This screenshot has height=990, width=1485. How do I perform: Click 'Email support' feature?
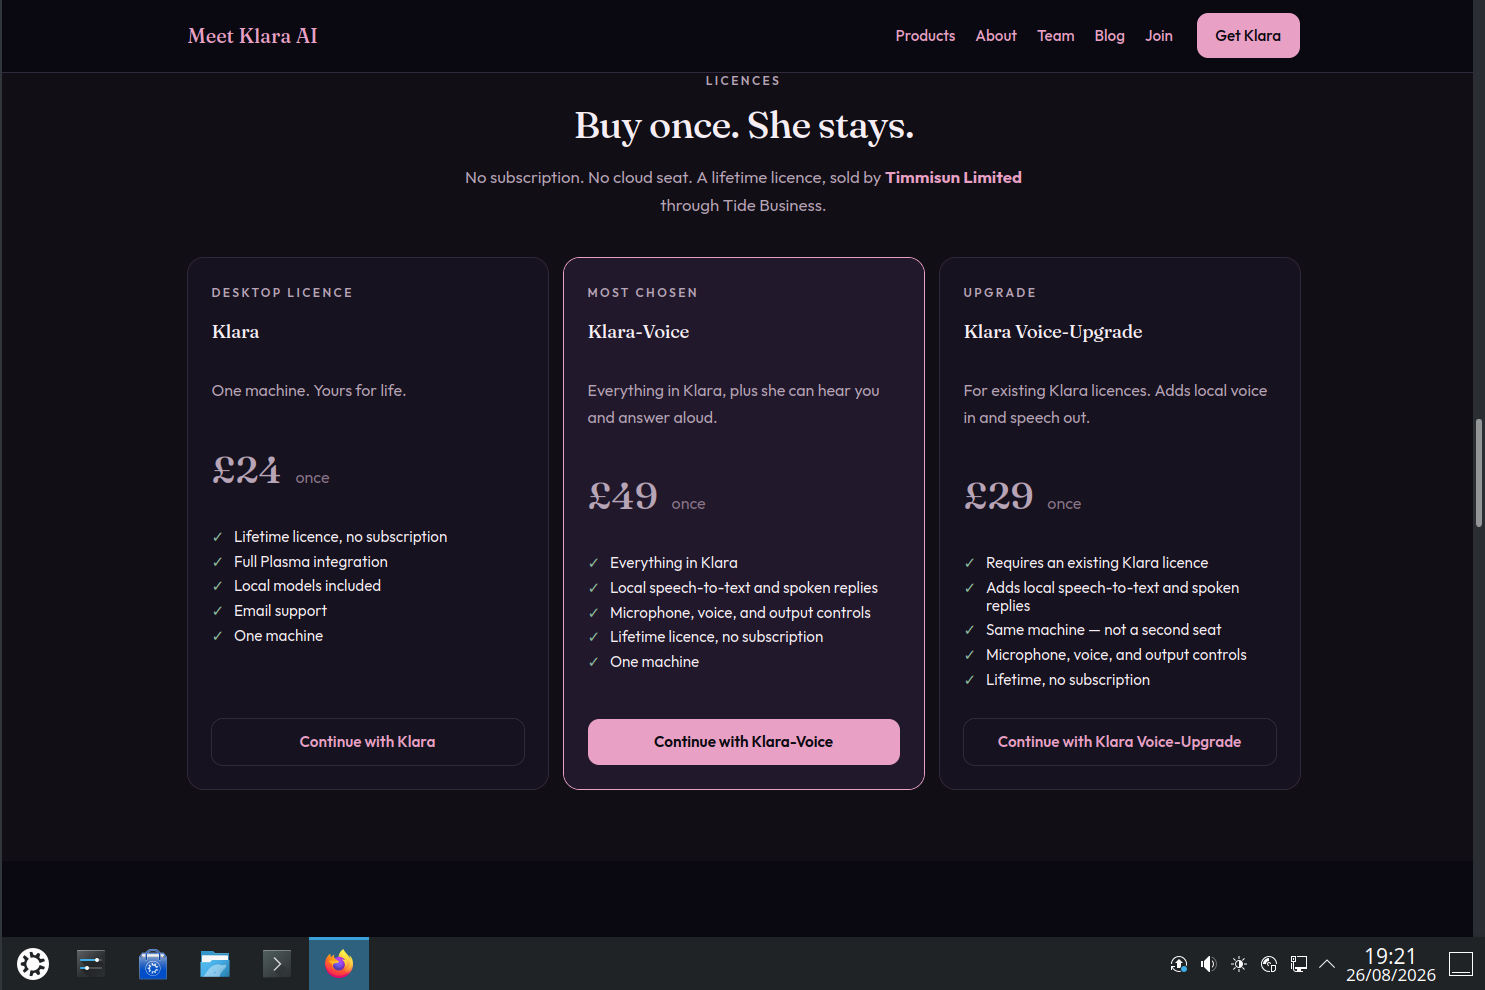pyautogui.click(x=281, y=611)
